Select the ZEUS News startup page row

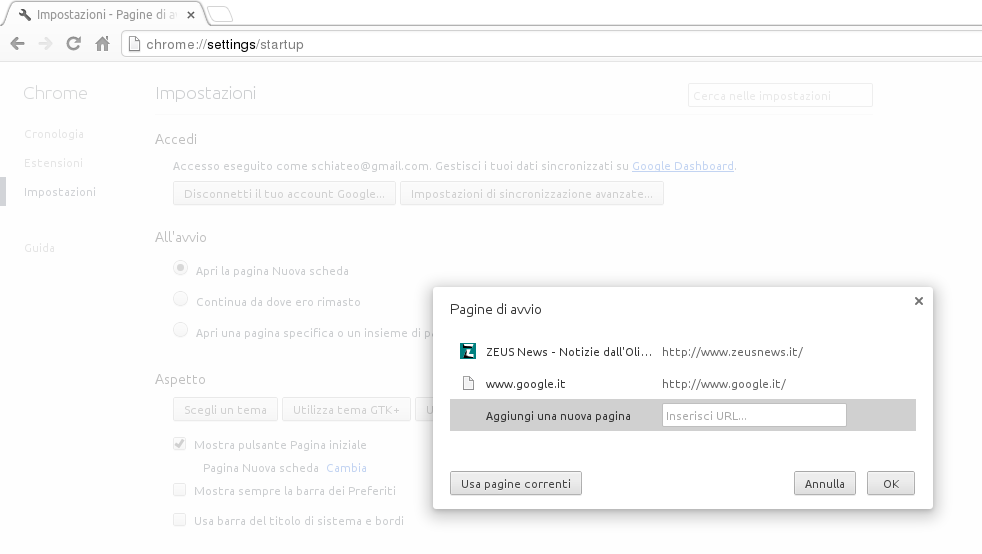tap(683, 351)
